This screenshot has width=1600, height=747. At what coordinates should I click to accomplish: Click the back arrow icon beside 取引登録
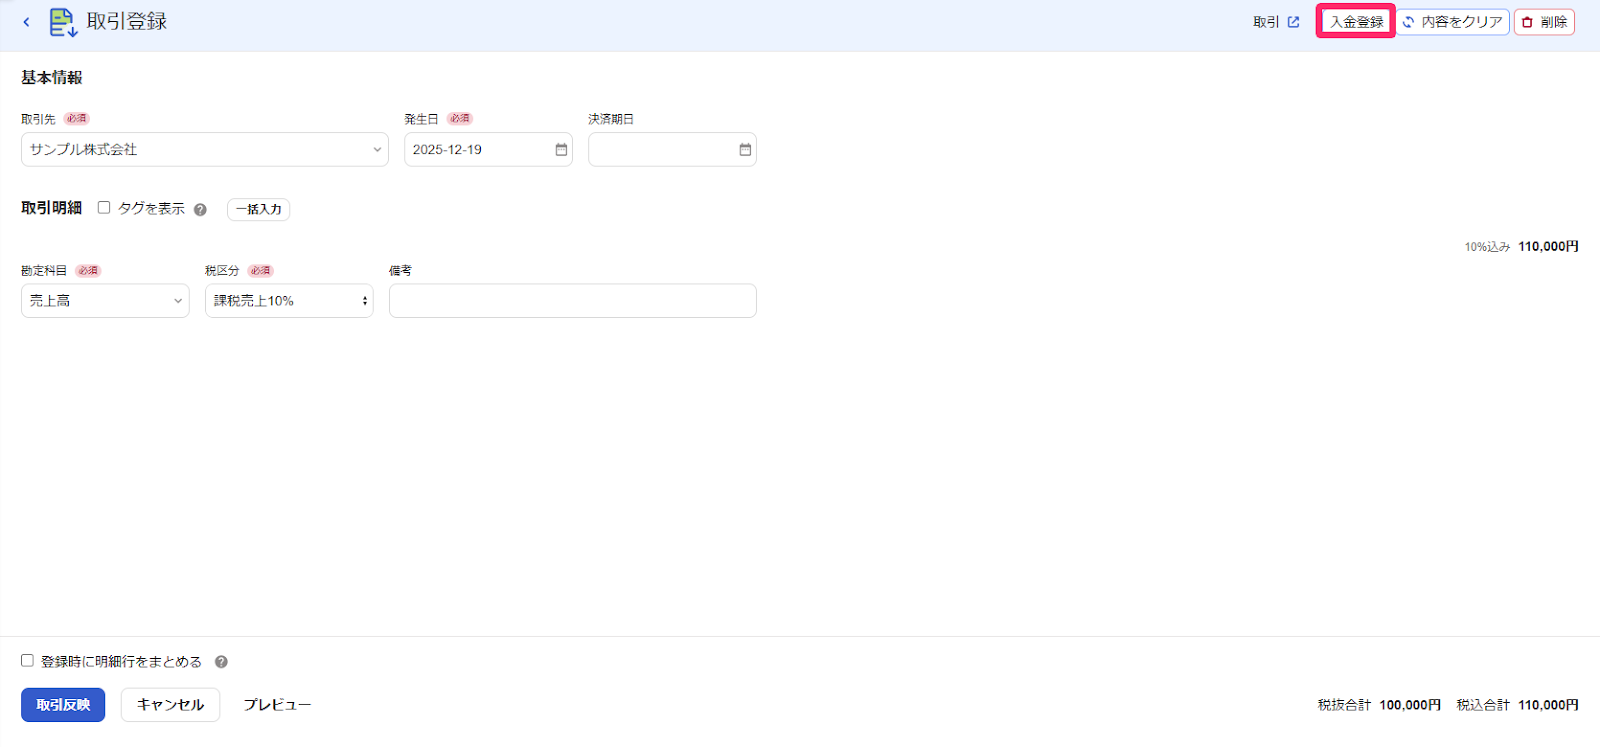coord(26,22)
